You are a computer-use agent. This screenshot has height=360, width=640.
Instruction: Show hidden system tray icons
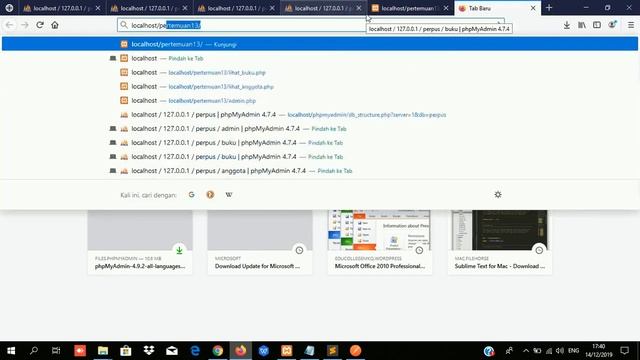tap(526, 351)
